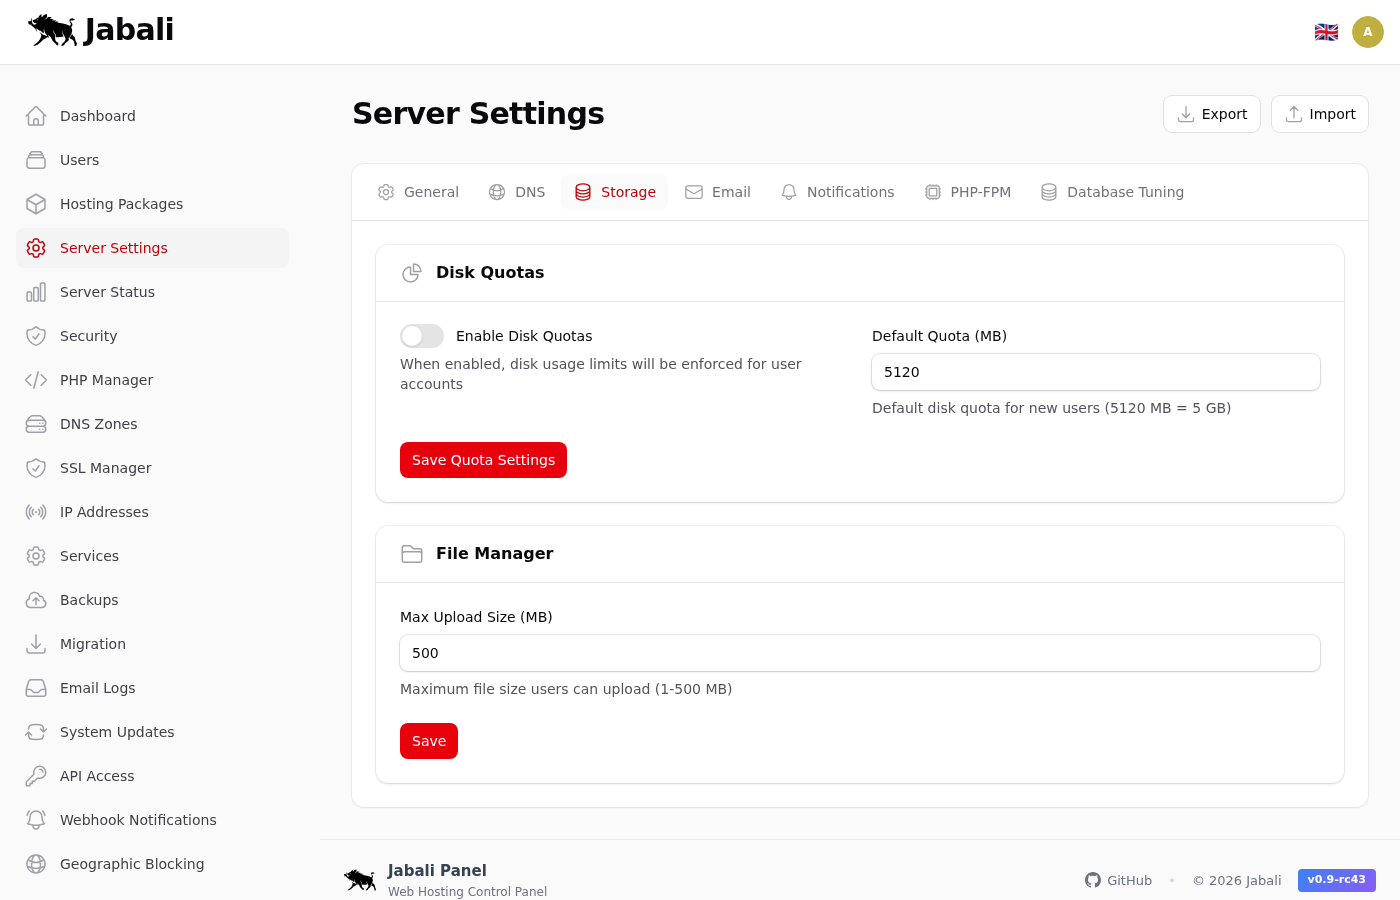Toggle the Enable Disk Quotas switch
Image resolution: width=1400 pixels, height=900 pixels.
422,336
